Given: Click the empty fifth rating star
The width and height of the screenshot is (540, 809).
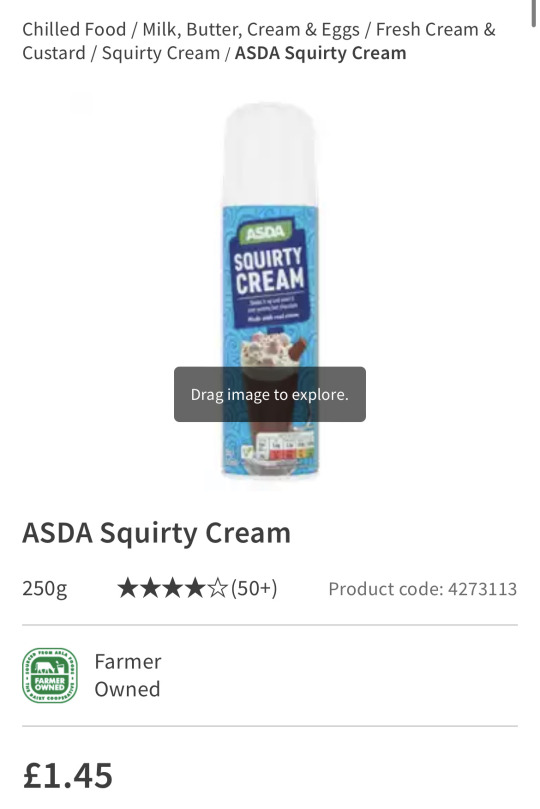Looking at the screenshot, I should pyautogui.click(x=217, y=588).
